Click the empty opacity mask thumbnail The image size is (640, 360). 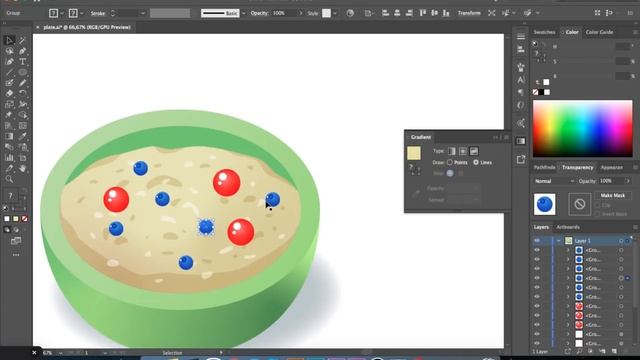click(580, 204)
